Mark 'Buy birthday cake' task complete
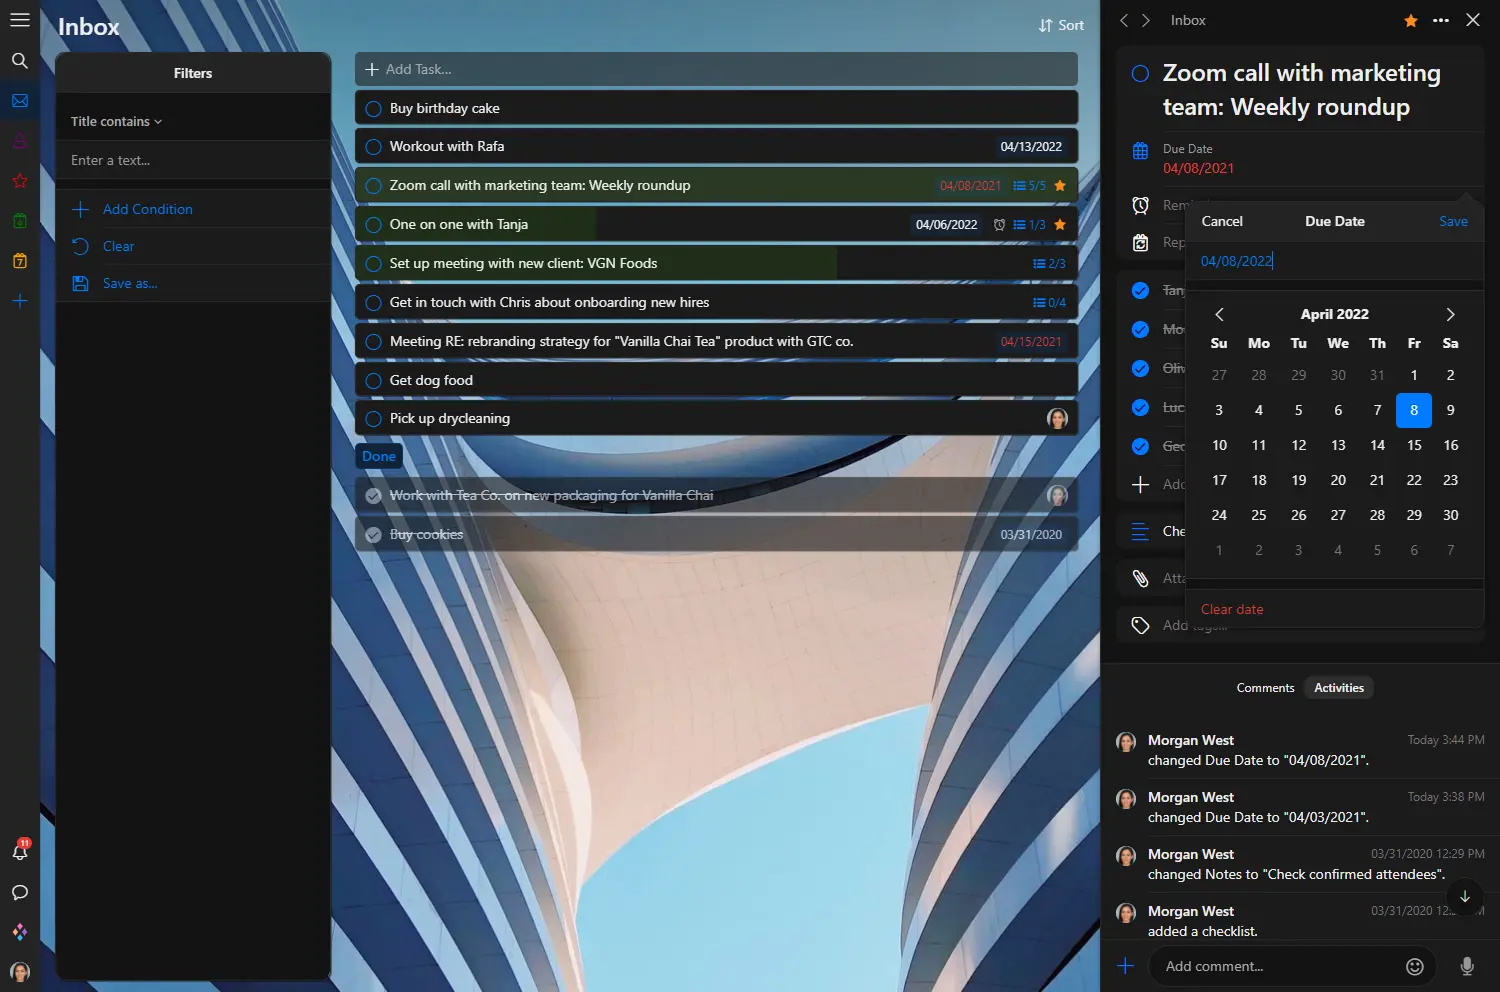The width and height of the screenshot is (1500, 992). (x=374, y=109)
